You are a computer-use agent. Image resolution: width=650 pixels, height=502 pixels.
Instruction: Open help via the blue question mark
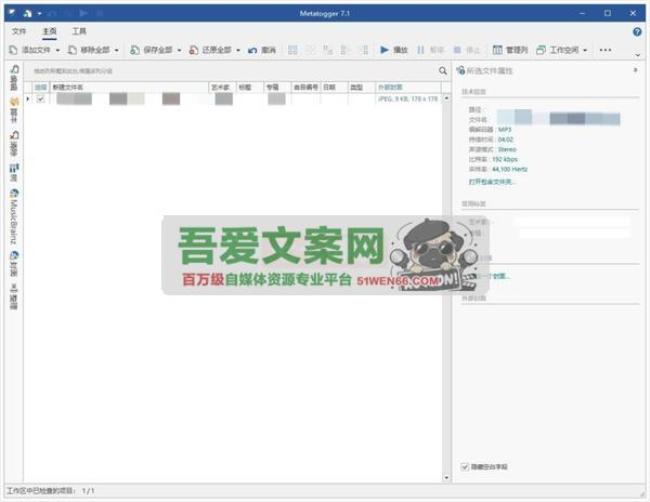coord(637,32)
